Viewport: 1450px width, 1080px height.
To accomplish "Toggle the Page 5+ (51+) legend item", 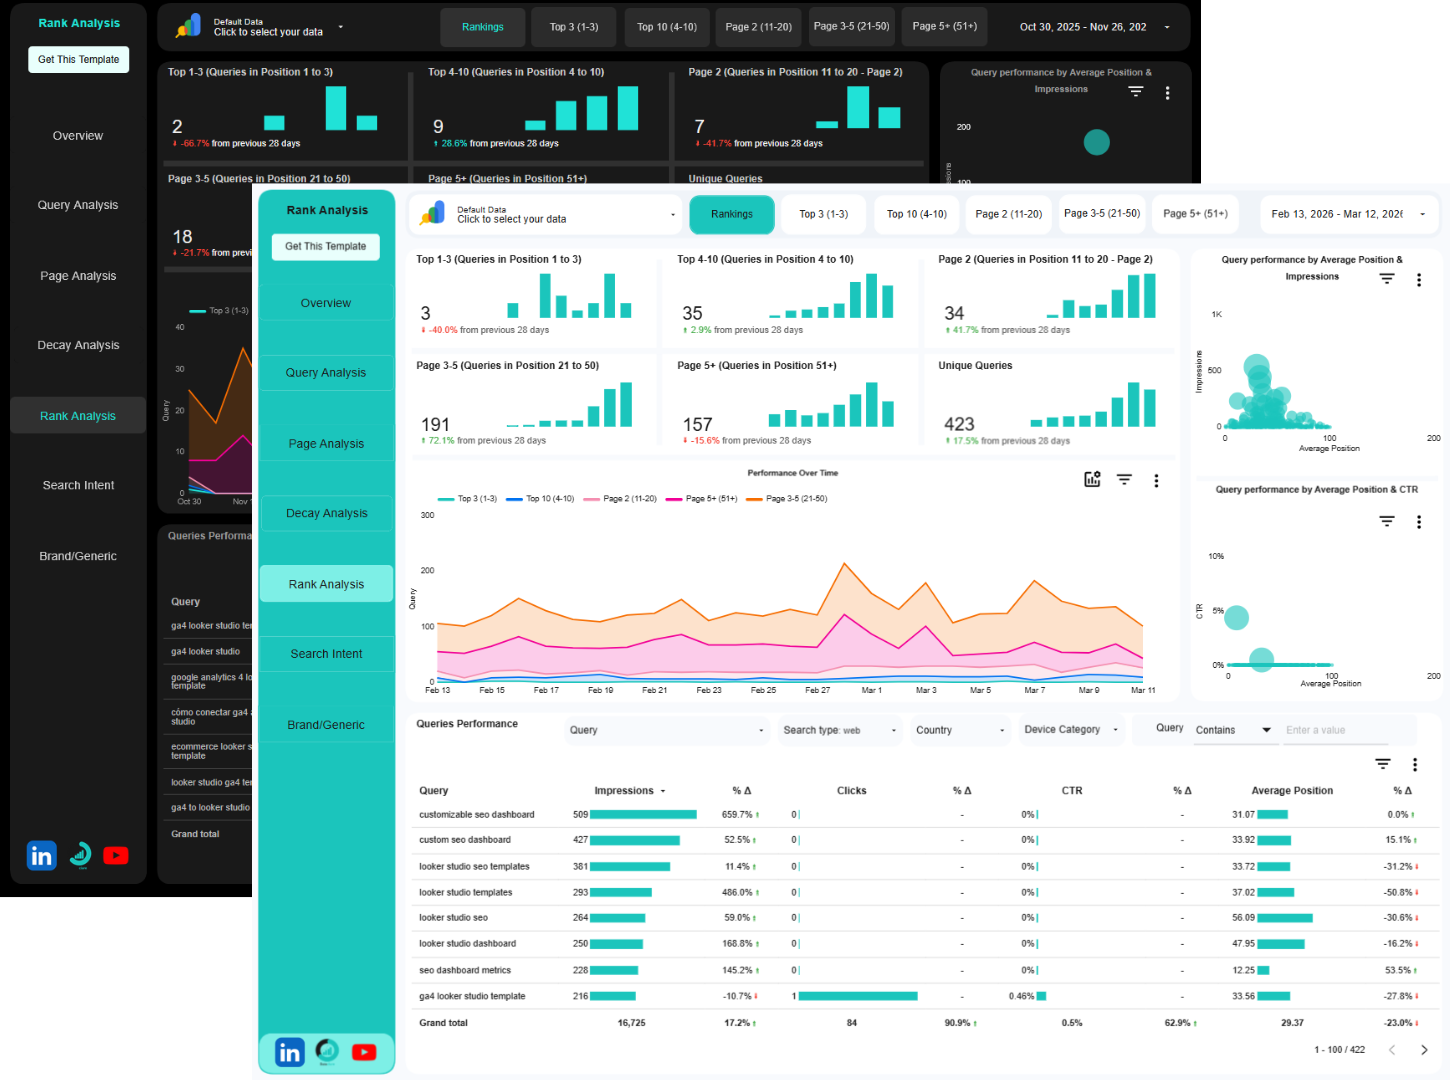I will tap(702, 498).
